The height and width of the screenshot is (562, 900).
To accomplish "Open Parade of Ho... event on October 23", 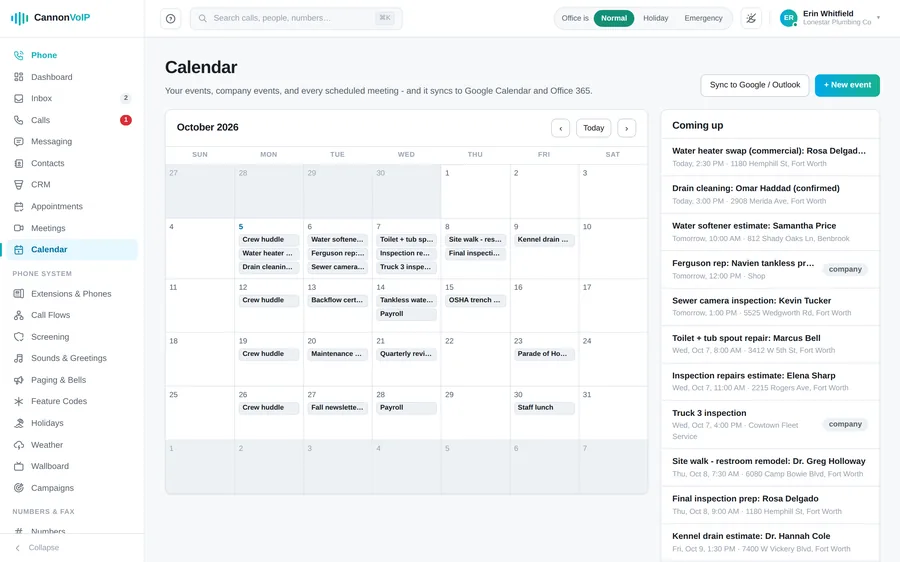I will tap(544, 354).
